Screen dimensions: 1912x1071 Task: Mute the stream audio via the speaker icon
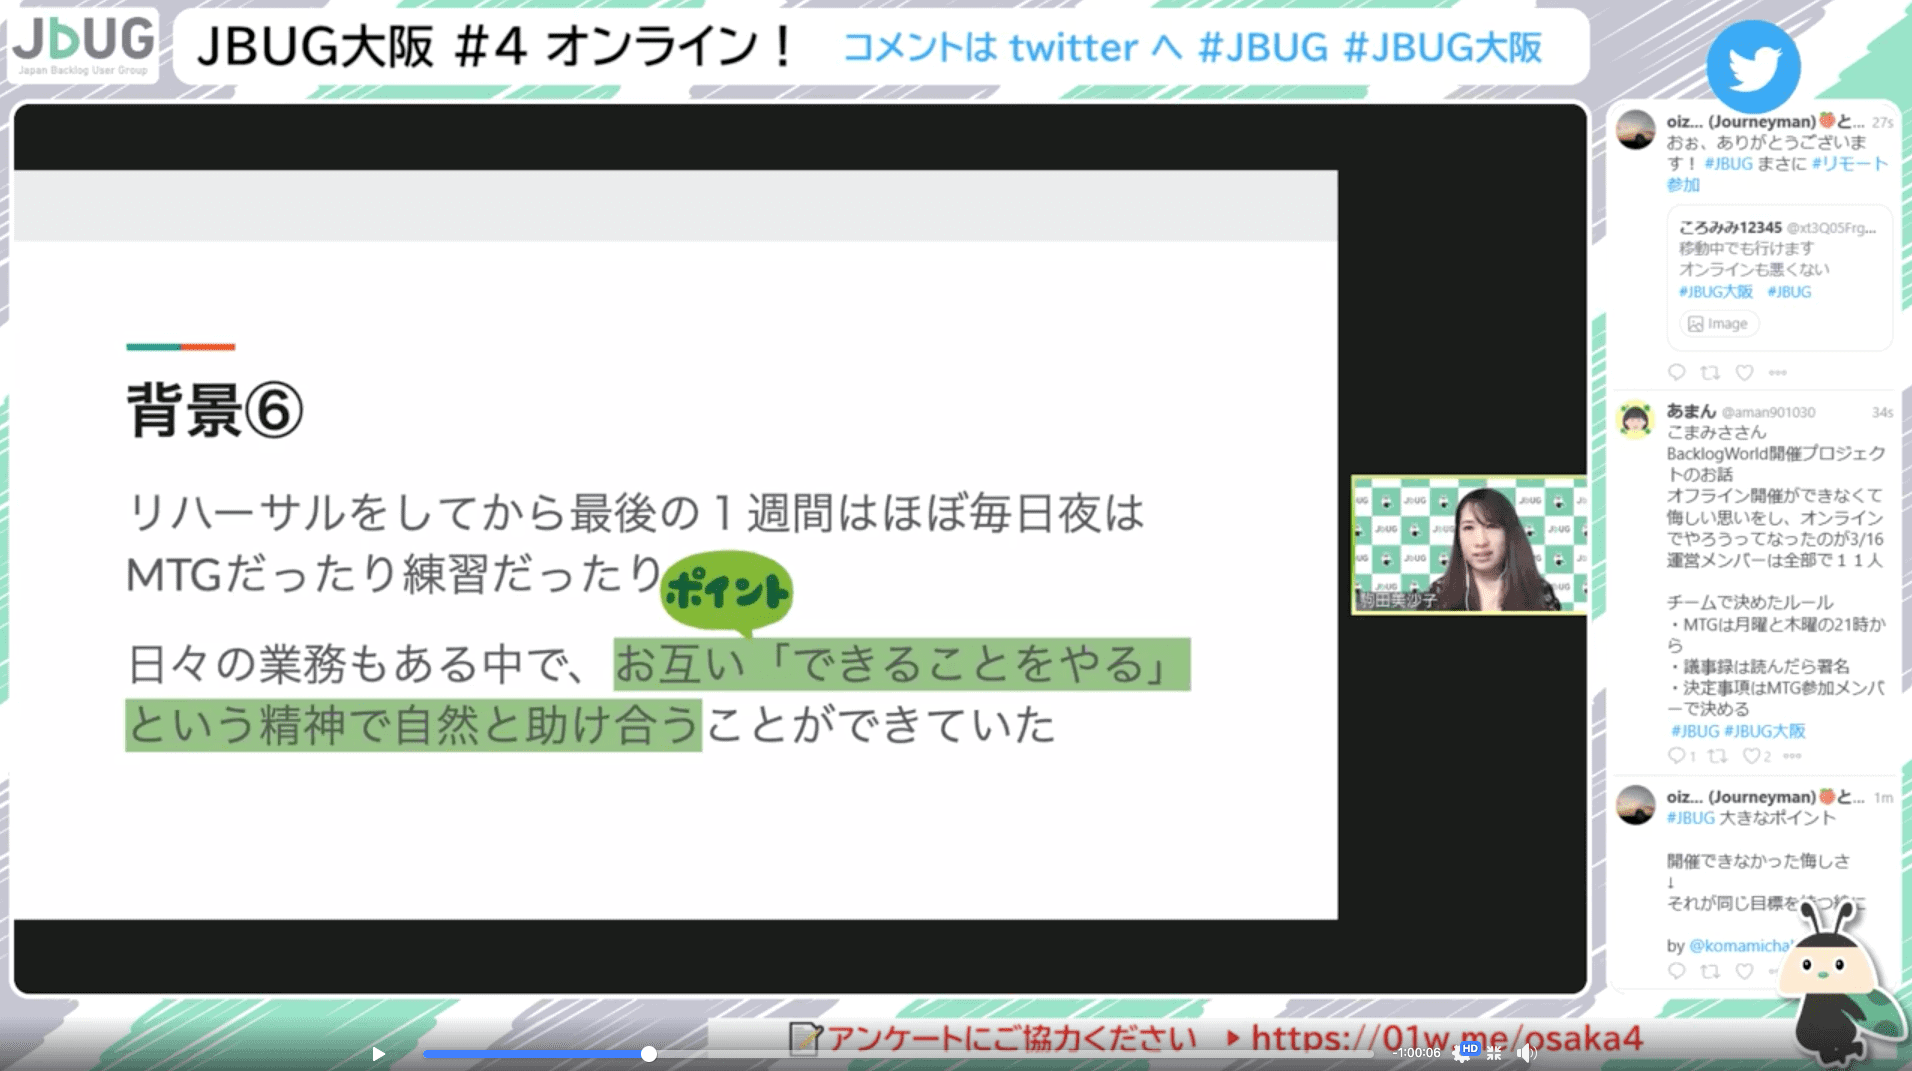[1527, 1052]
